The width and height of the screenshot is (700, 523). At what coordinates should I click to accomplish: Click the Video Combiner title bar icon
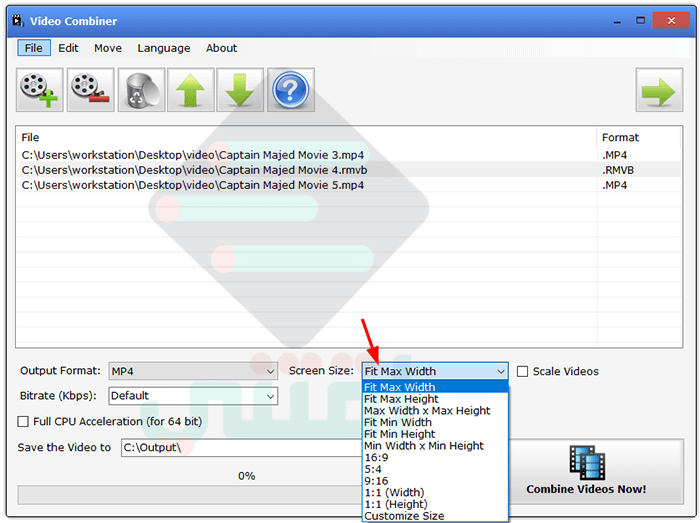(18, 21)
